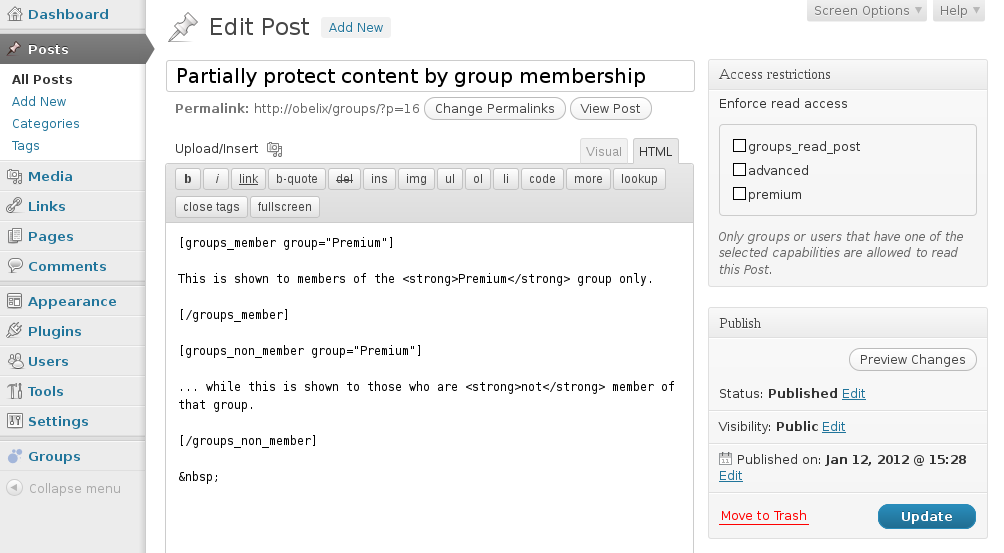
Task: Check the advanced capability checkbox
Action: (739, 170)
